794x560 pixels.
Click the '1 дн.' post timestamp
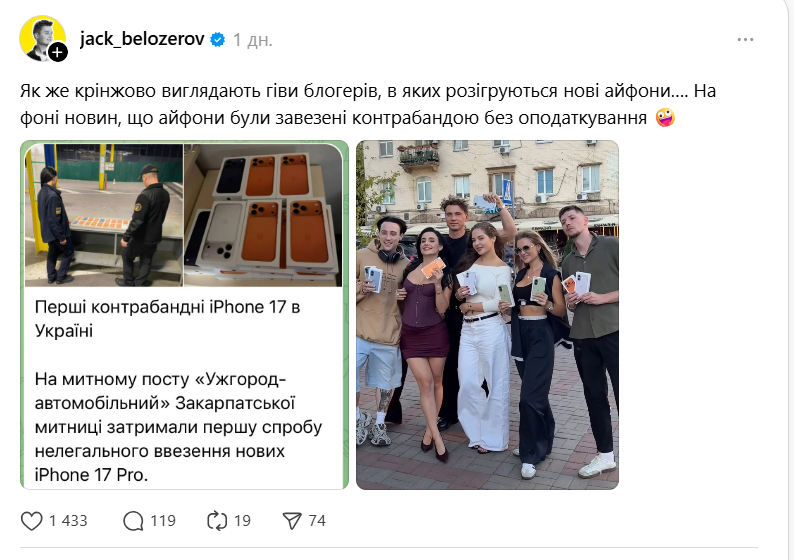tap(252, 39)
